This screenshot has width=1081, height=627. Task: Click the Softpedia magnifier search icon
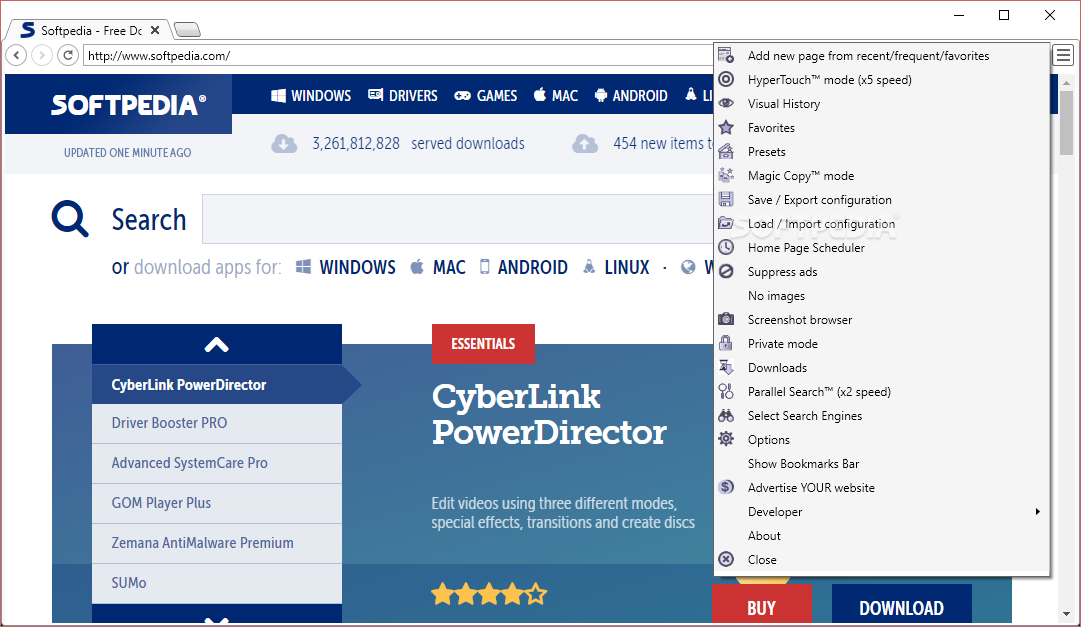(70, 219)
